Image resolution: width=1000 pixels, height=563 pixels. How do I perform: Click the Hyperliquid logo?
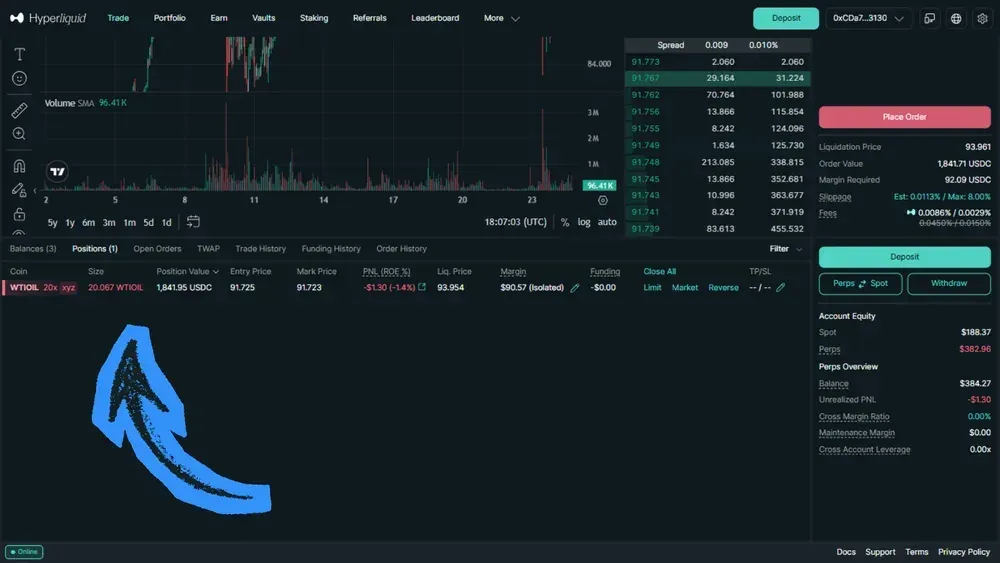point(48,18)
